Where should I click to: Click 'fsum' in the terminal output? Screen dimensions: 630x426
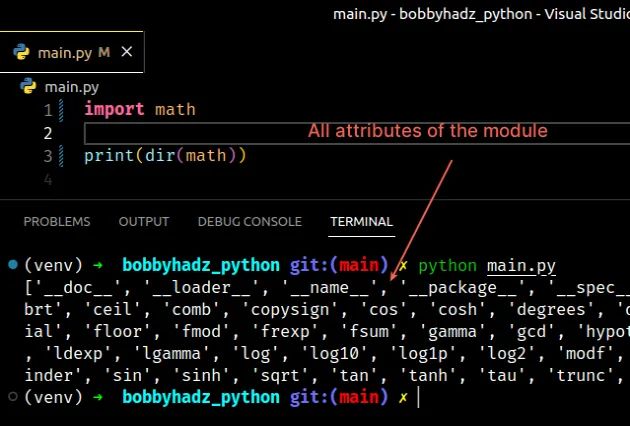pos(369,332)
